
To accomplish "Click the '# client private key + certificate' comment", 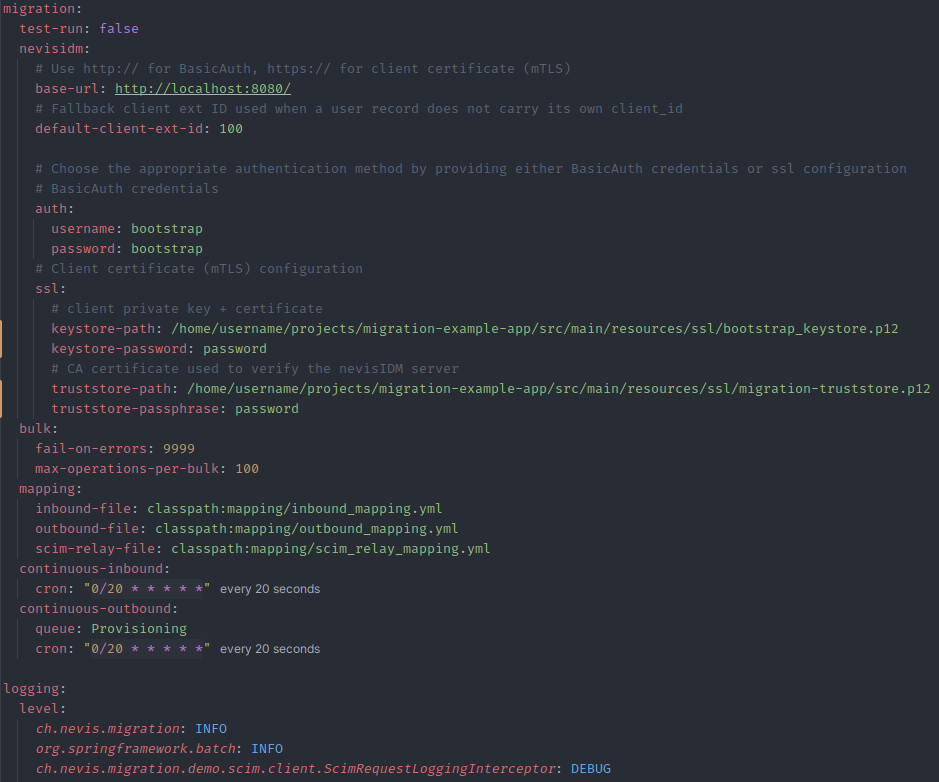I will point(187,308).
